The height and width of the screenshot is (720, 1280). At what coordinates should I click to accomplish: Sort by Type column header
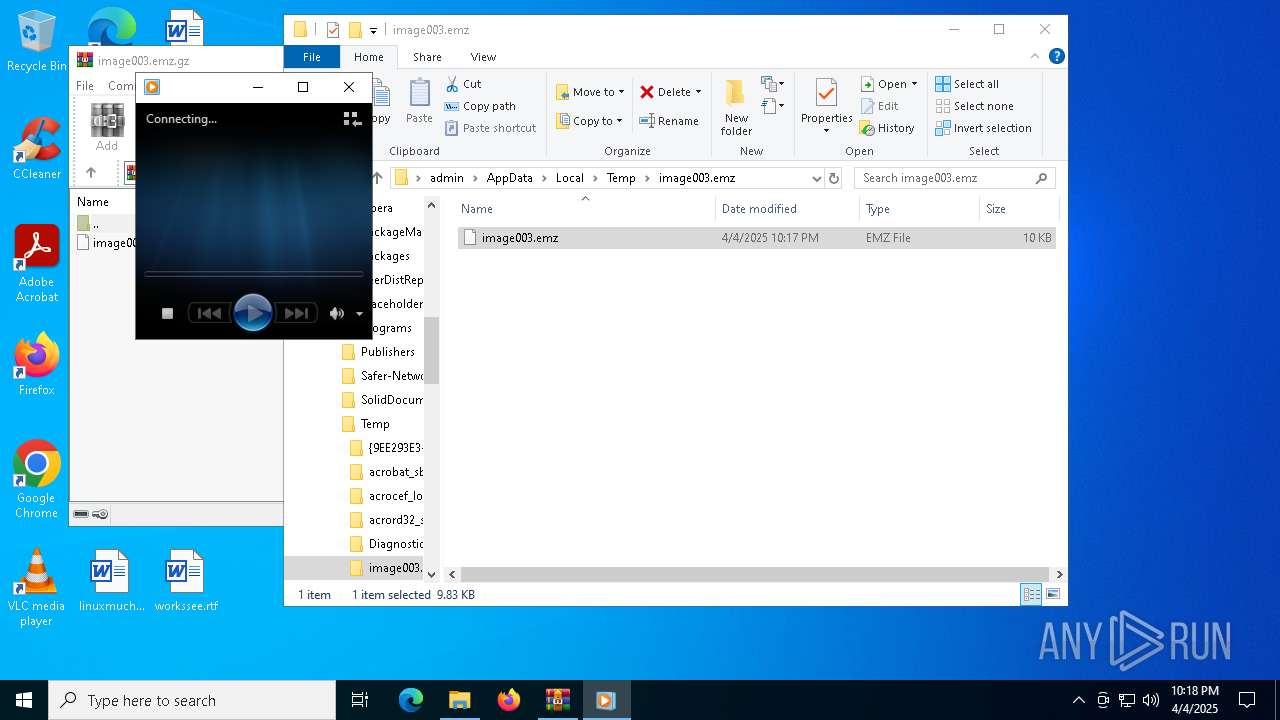tap(919, 209)
